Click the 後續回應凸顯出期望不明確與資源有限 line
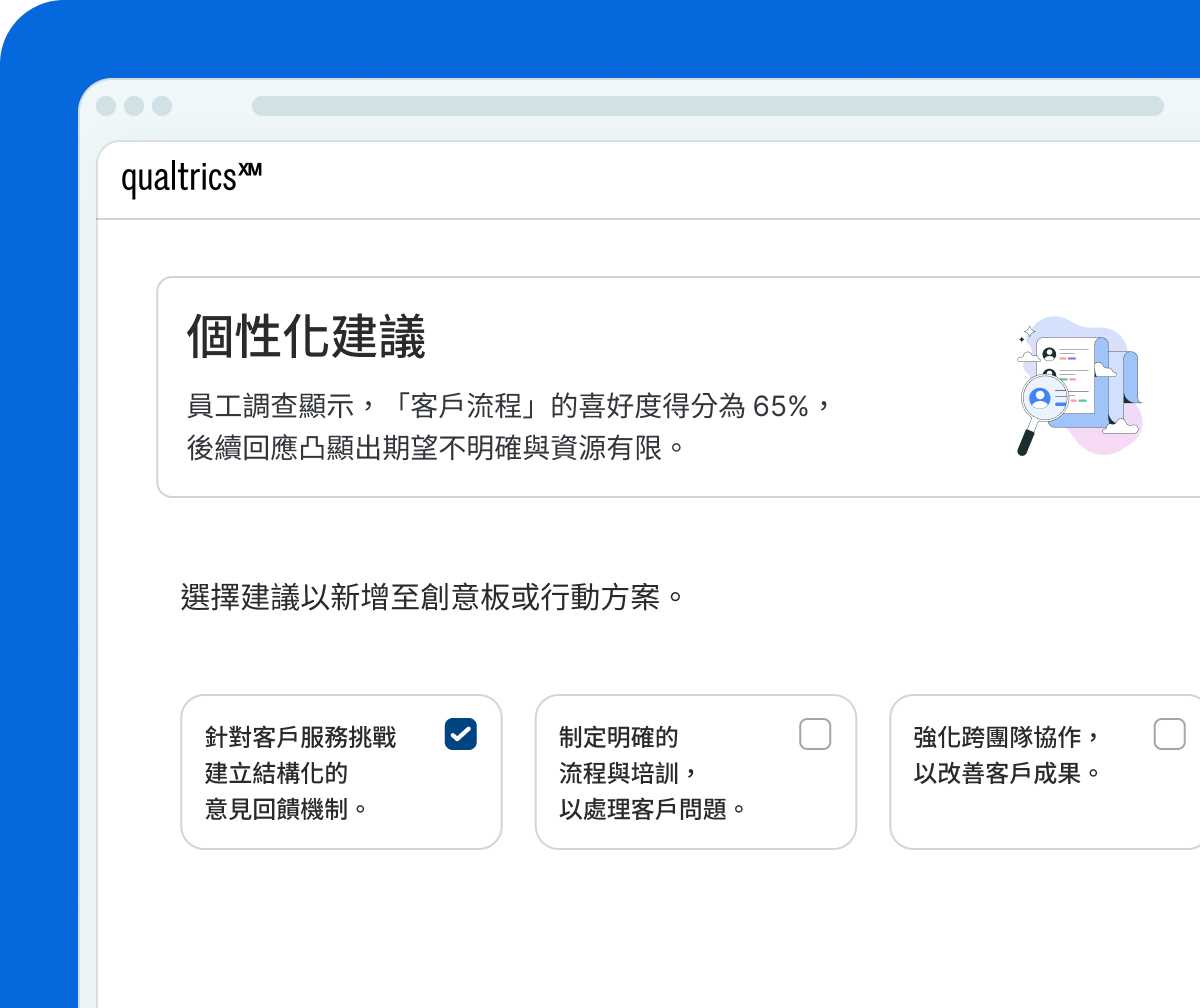 click(437, 447)
